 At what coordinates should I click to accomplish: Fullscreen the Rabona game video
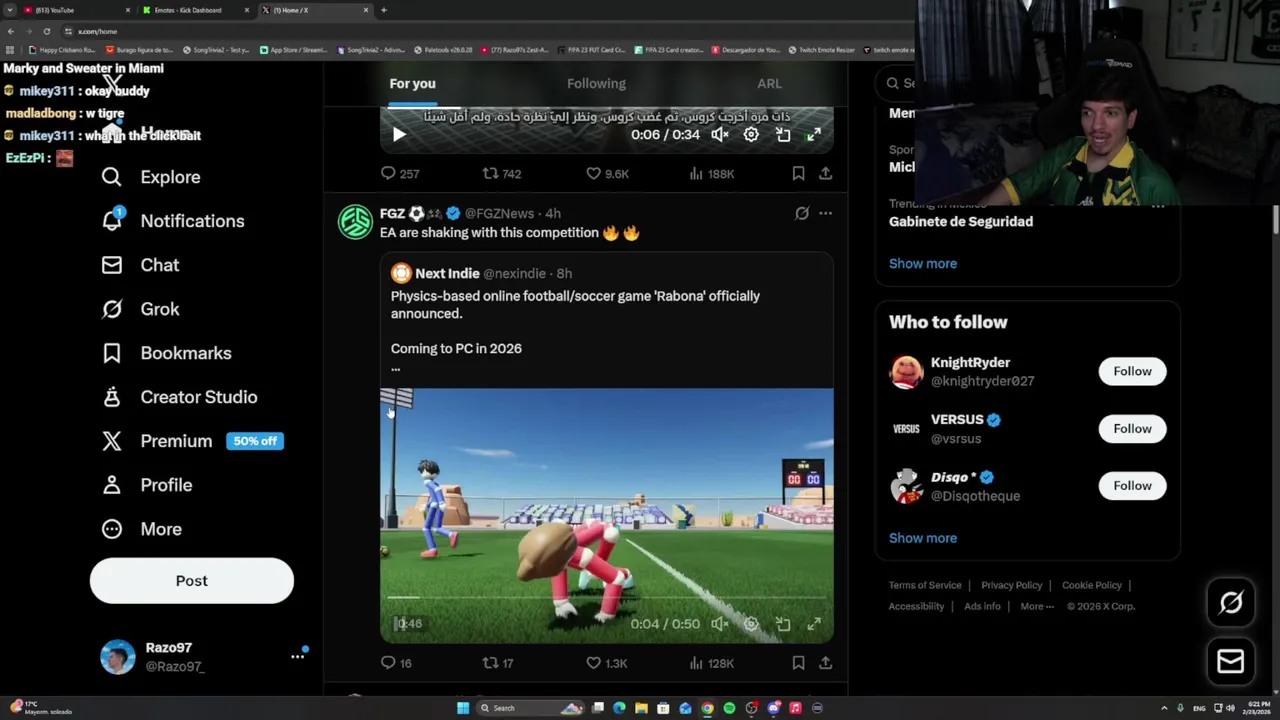coord(814,624)
